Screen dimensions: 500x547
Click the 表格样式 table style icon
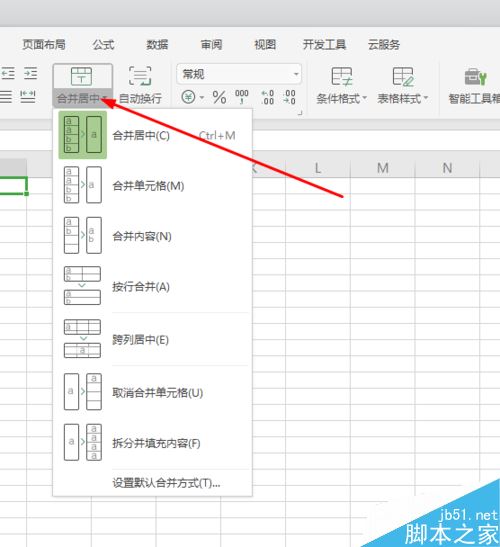click(x=403, y=76)
